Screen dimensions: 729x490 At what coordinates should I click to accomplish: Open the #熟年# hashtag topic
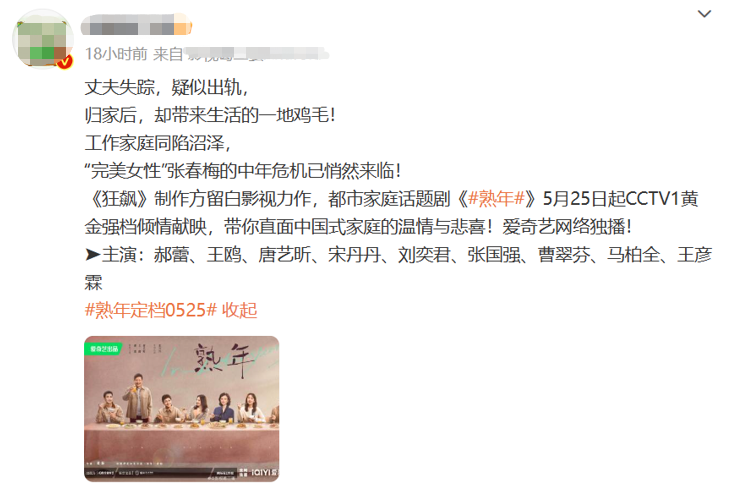click(x=496, y=199)
